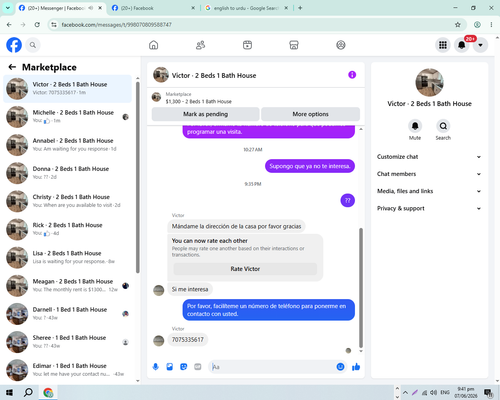The height and width of the screenshot is (400, 500).
Task: Open the Friends icon in top navigation
Action: (200, 45)
